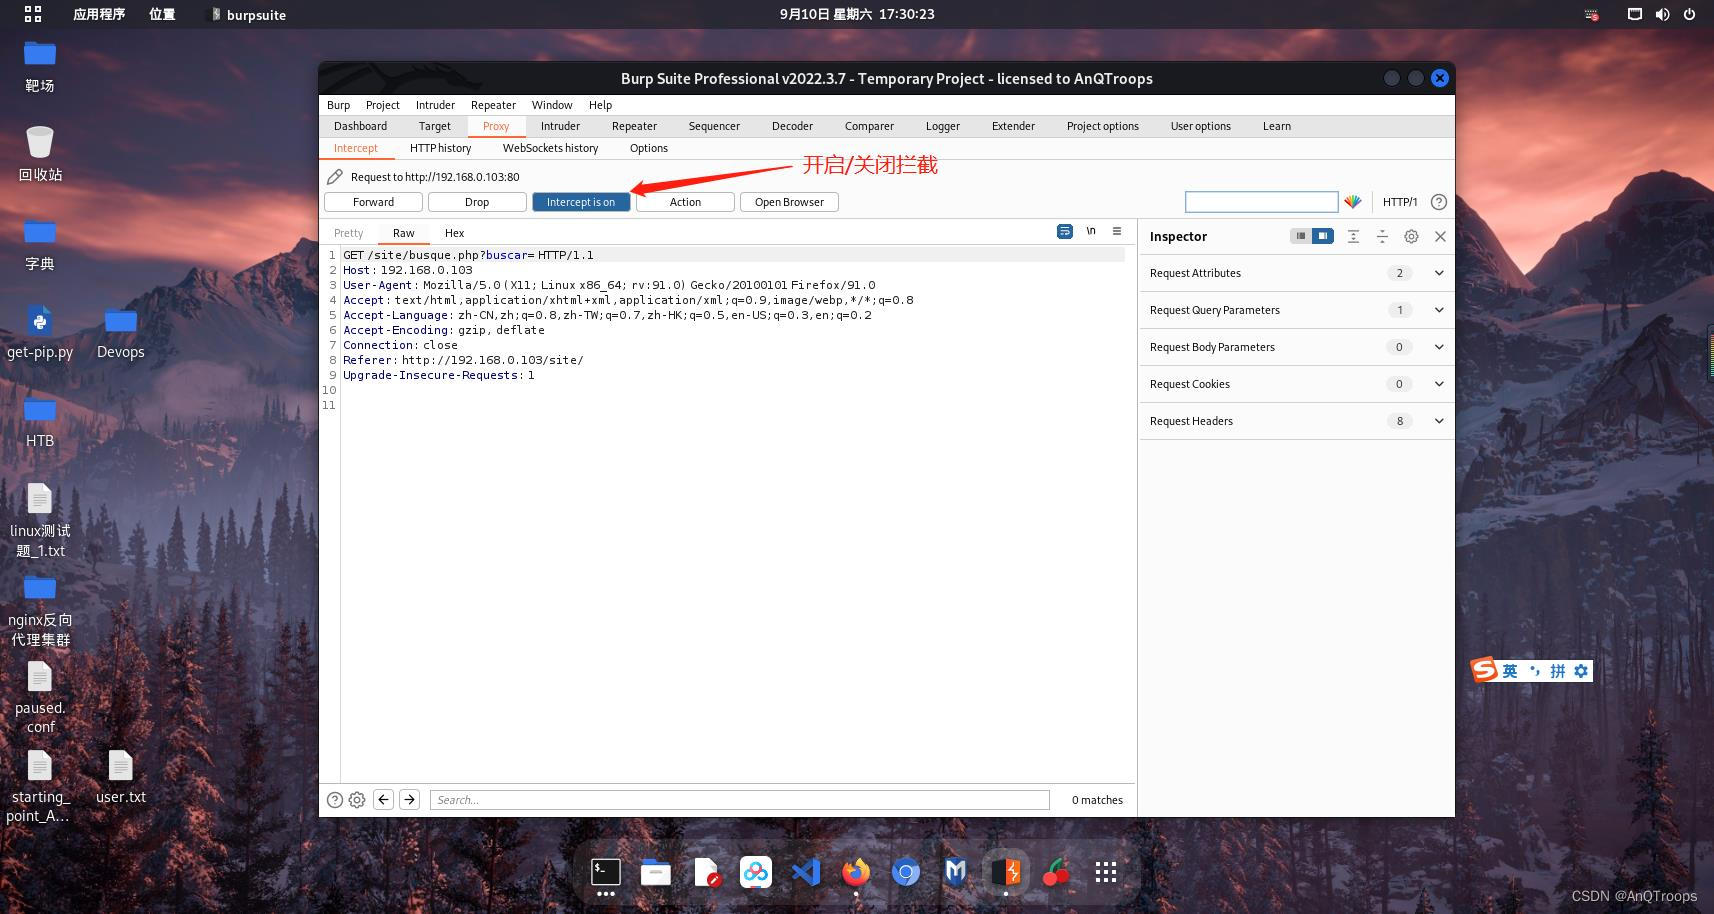Screen dimensions: 1714x914
Task: Switch Inspector to list layout icon
Action: pos(1300,236)
